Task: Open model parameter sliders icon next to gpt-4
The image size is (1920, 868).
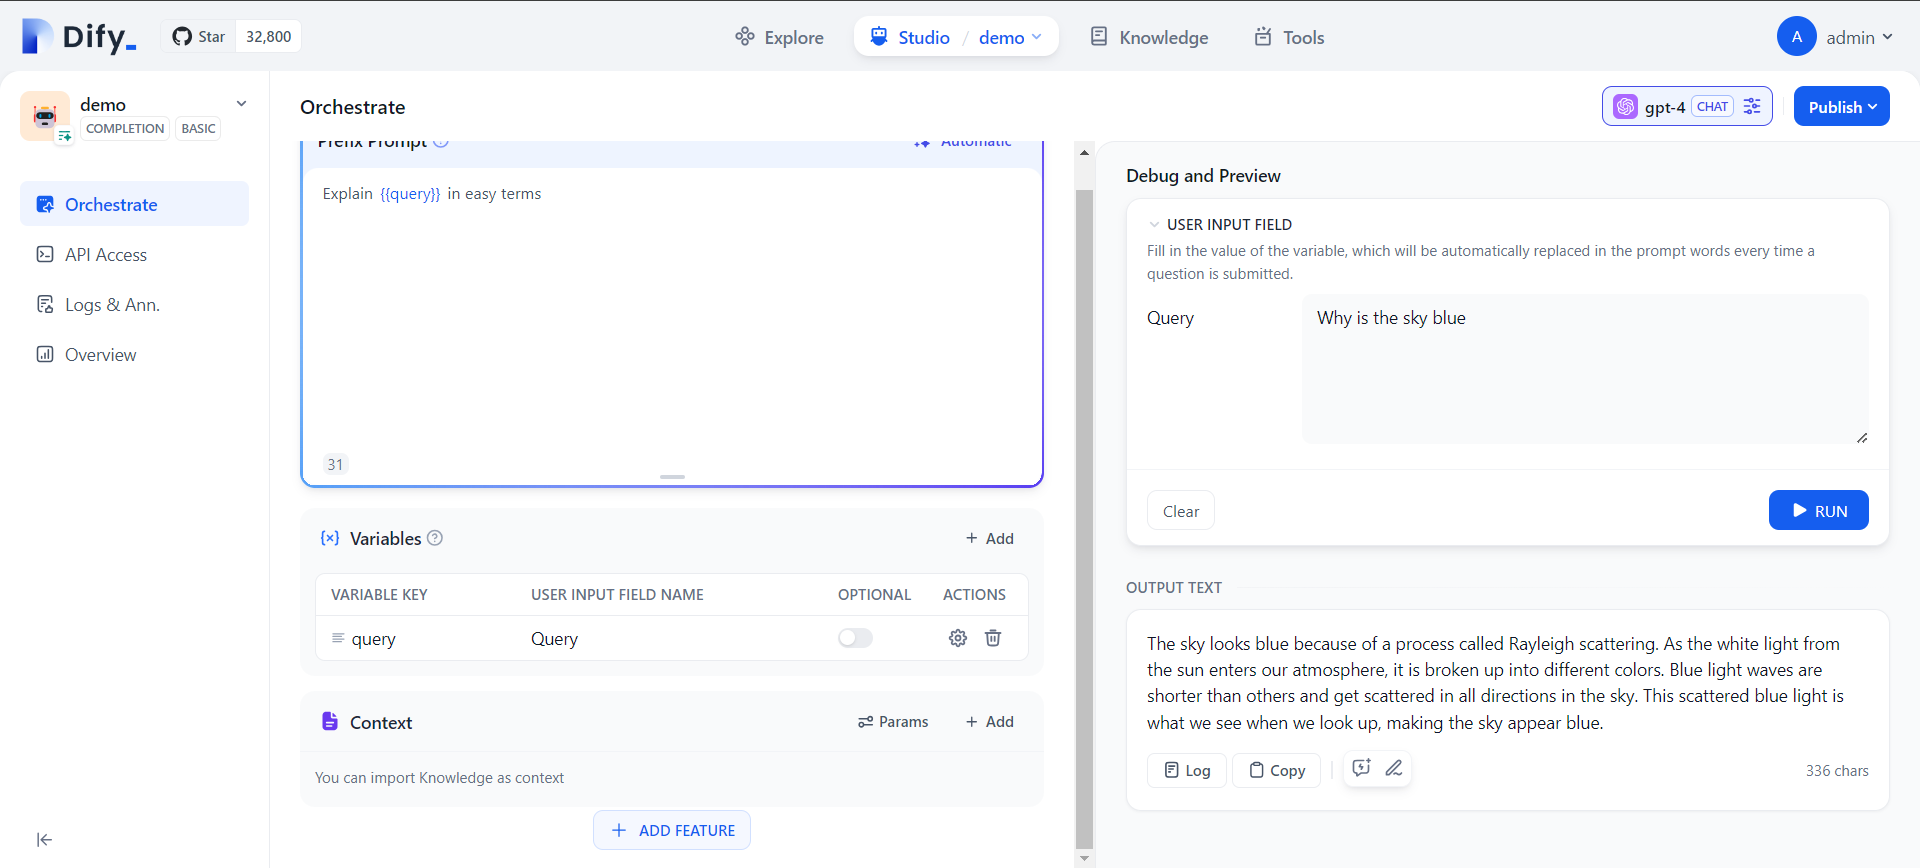Action: [1752, 107]
